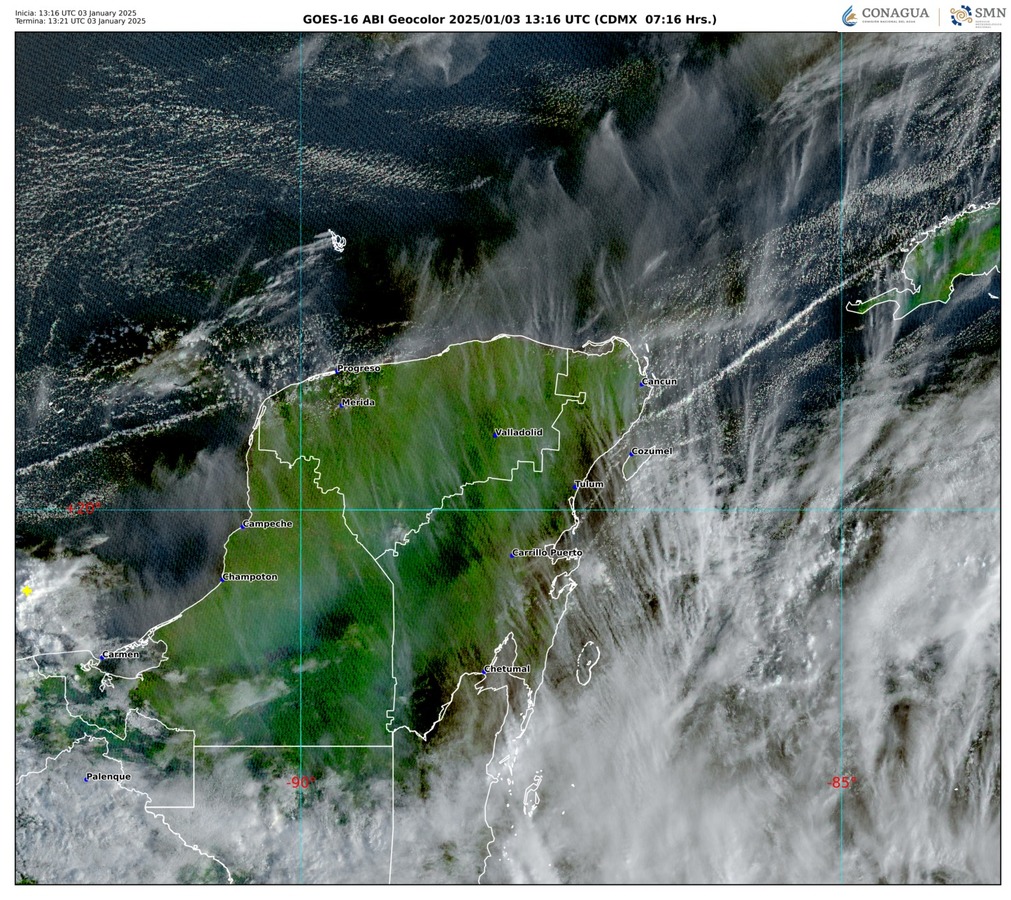Click the -90° longitude label
This screenshot has width=1011, height=900.
coord(301,782)
